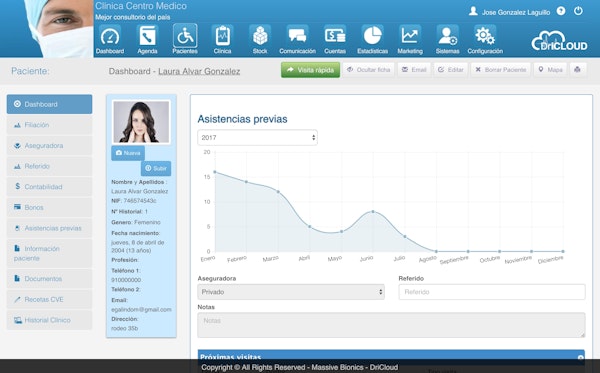
Task: Open the Stock boxes icon
Action: coord(260,36)
